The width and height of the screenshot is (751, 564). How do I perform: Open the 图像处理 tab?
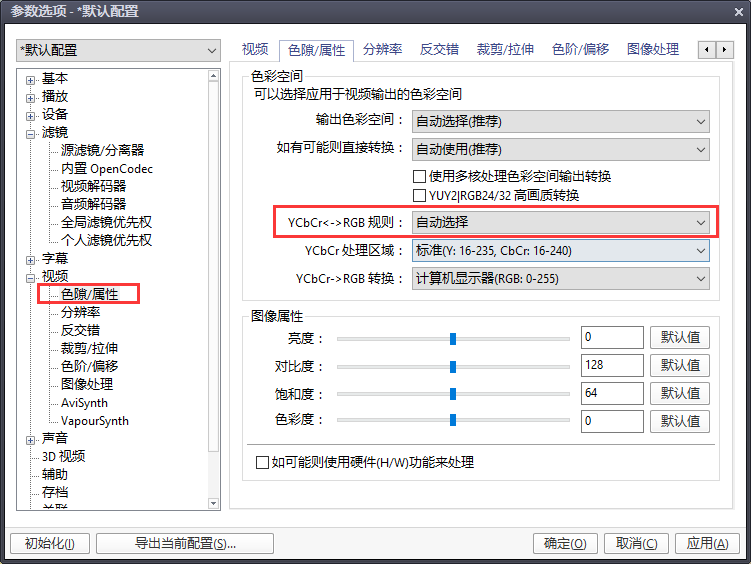tap(653, 49)
